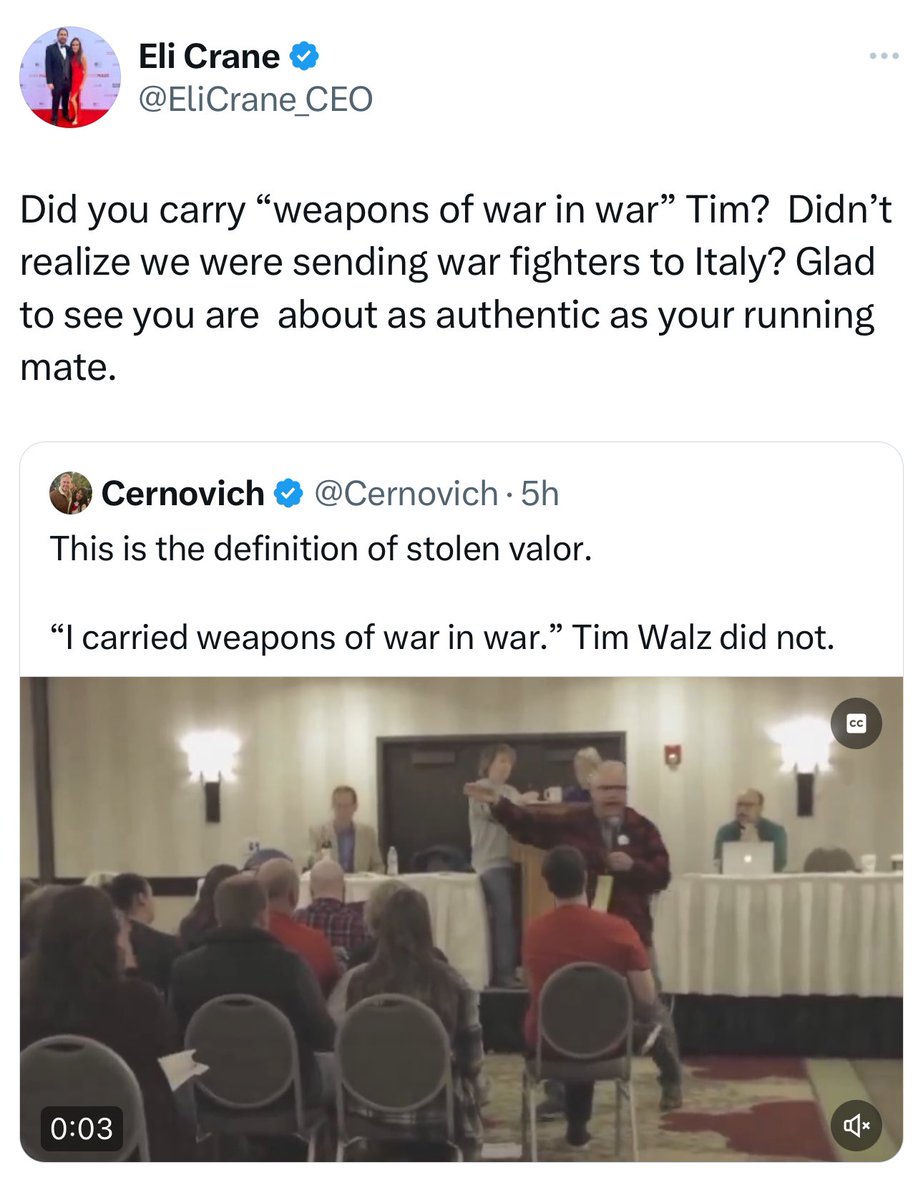Open the @Cernovich handle in the quote
The height and width of the screenshot is (1200, 923).
(405, 493)
